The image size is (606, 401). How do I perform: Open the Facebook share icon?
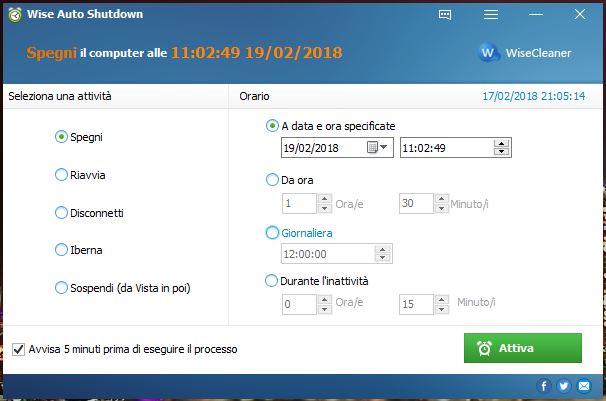coord(545,385)
